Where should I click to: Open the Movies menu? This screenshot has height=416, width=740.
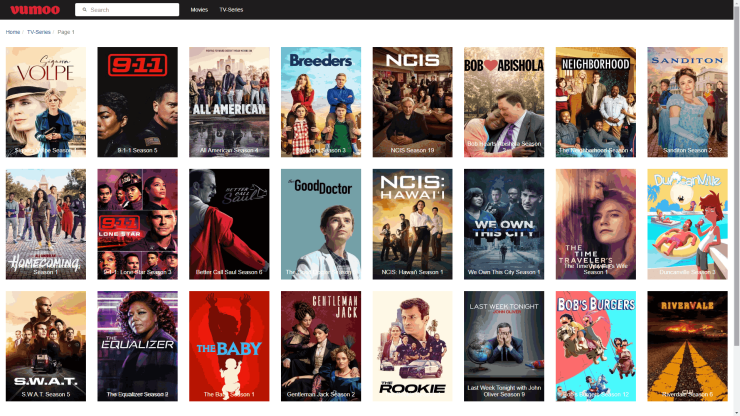(x=199, y=9)
